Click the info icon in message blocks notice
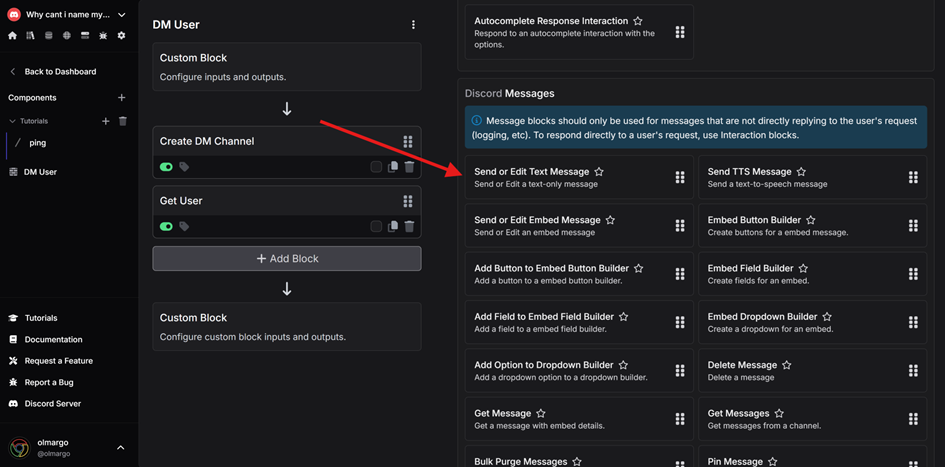Screen dimensions: 945x467 click(477, 121)
